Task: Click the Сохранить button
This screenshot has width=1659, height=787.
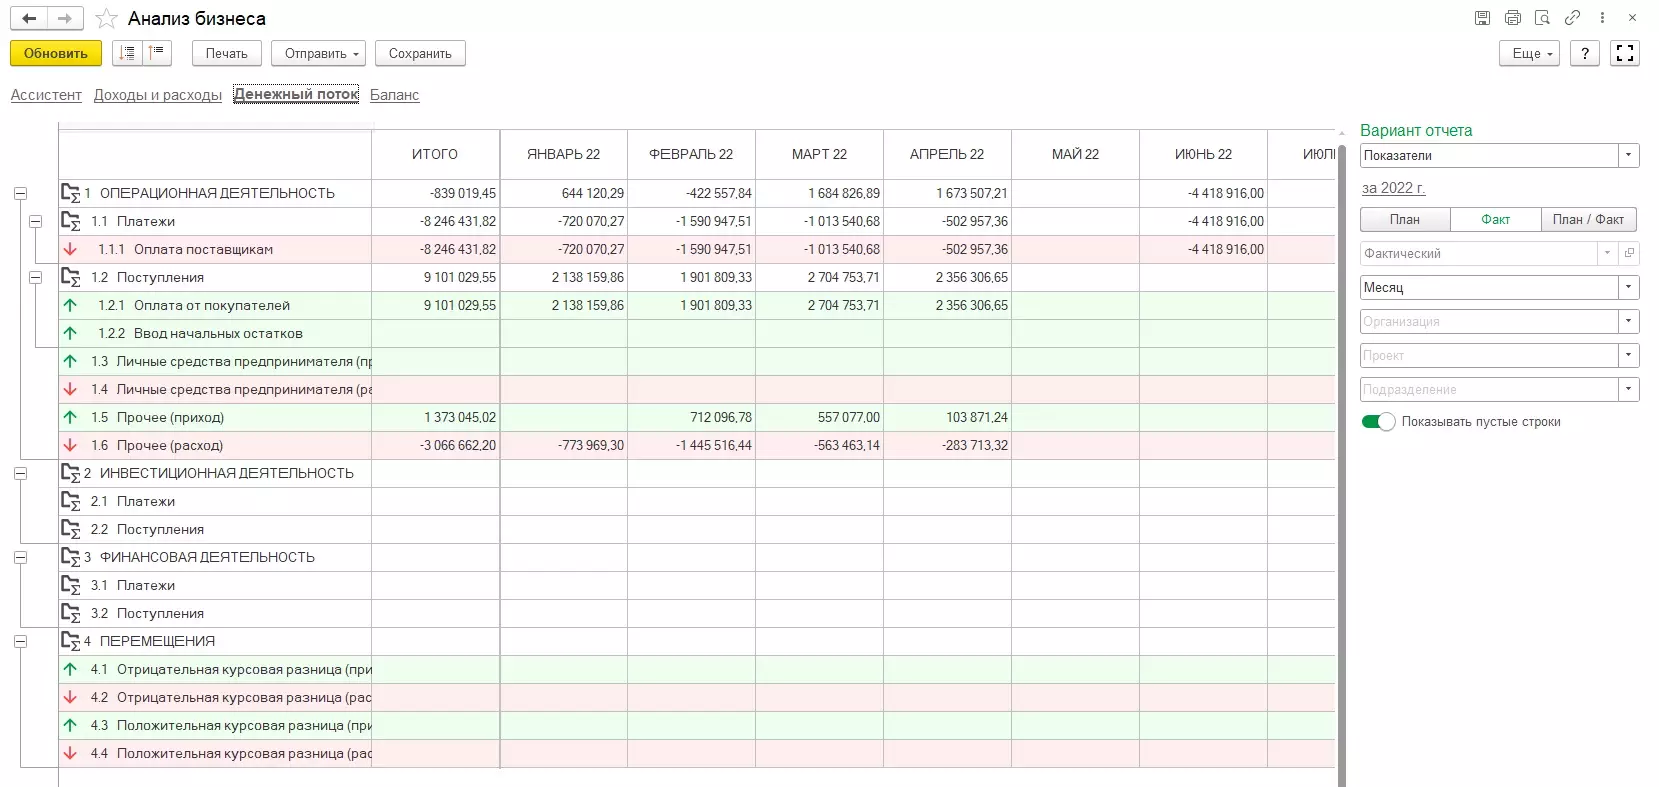Action: [x=420, y=53]
